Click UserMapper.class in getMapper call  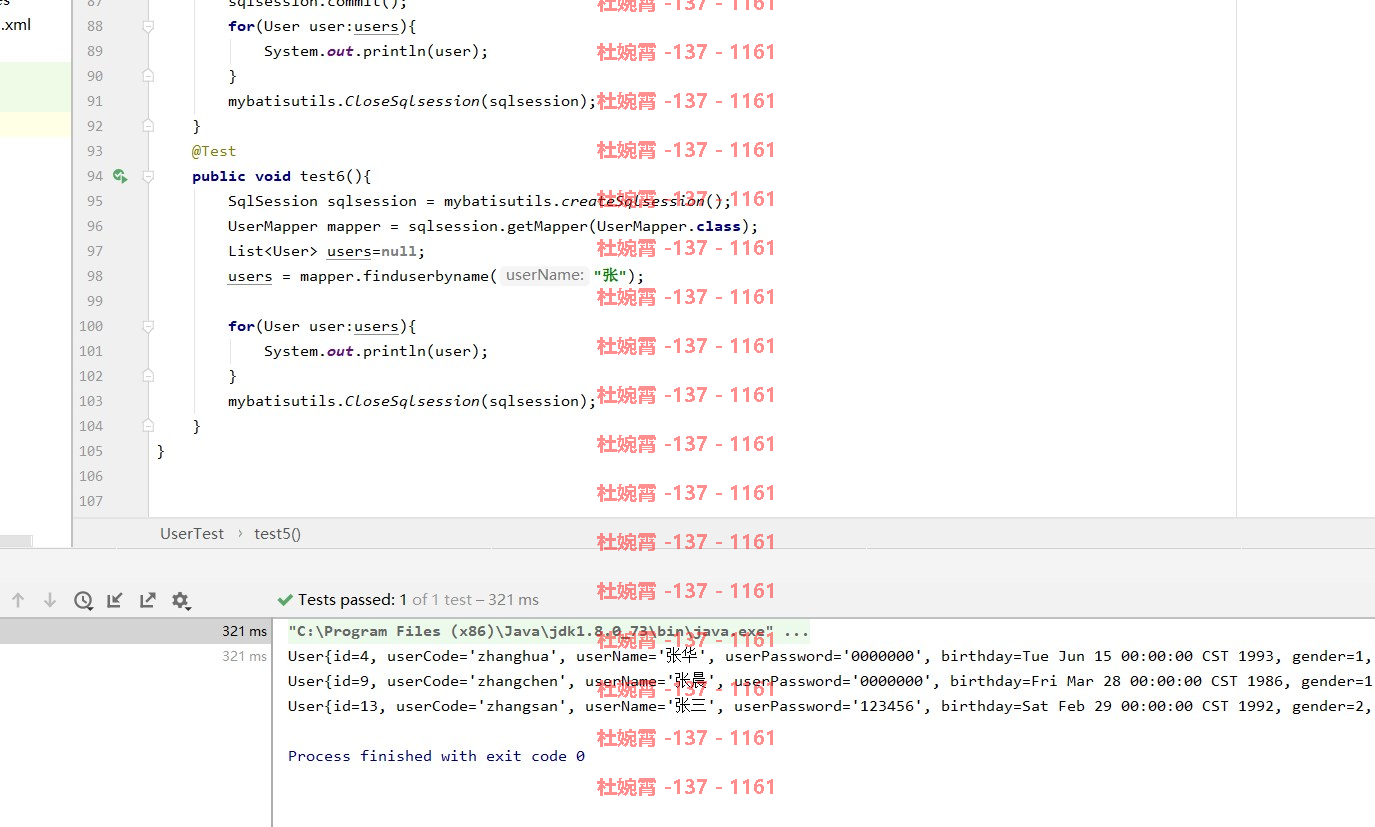[x=669, y=226]
